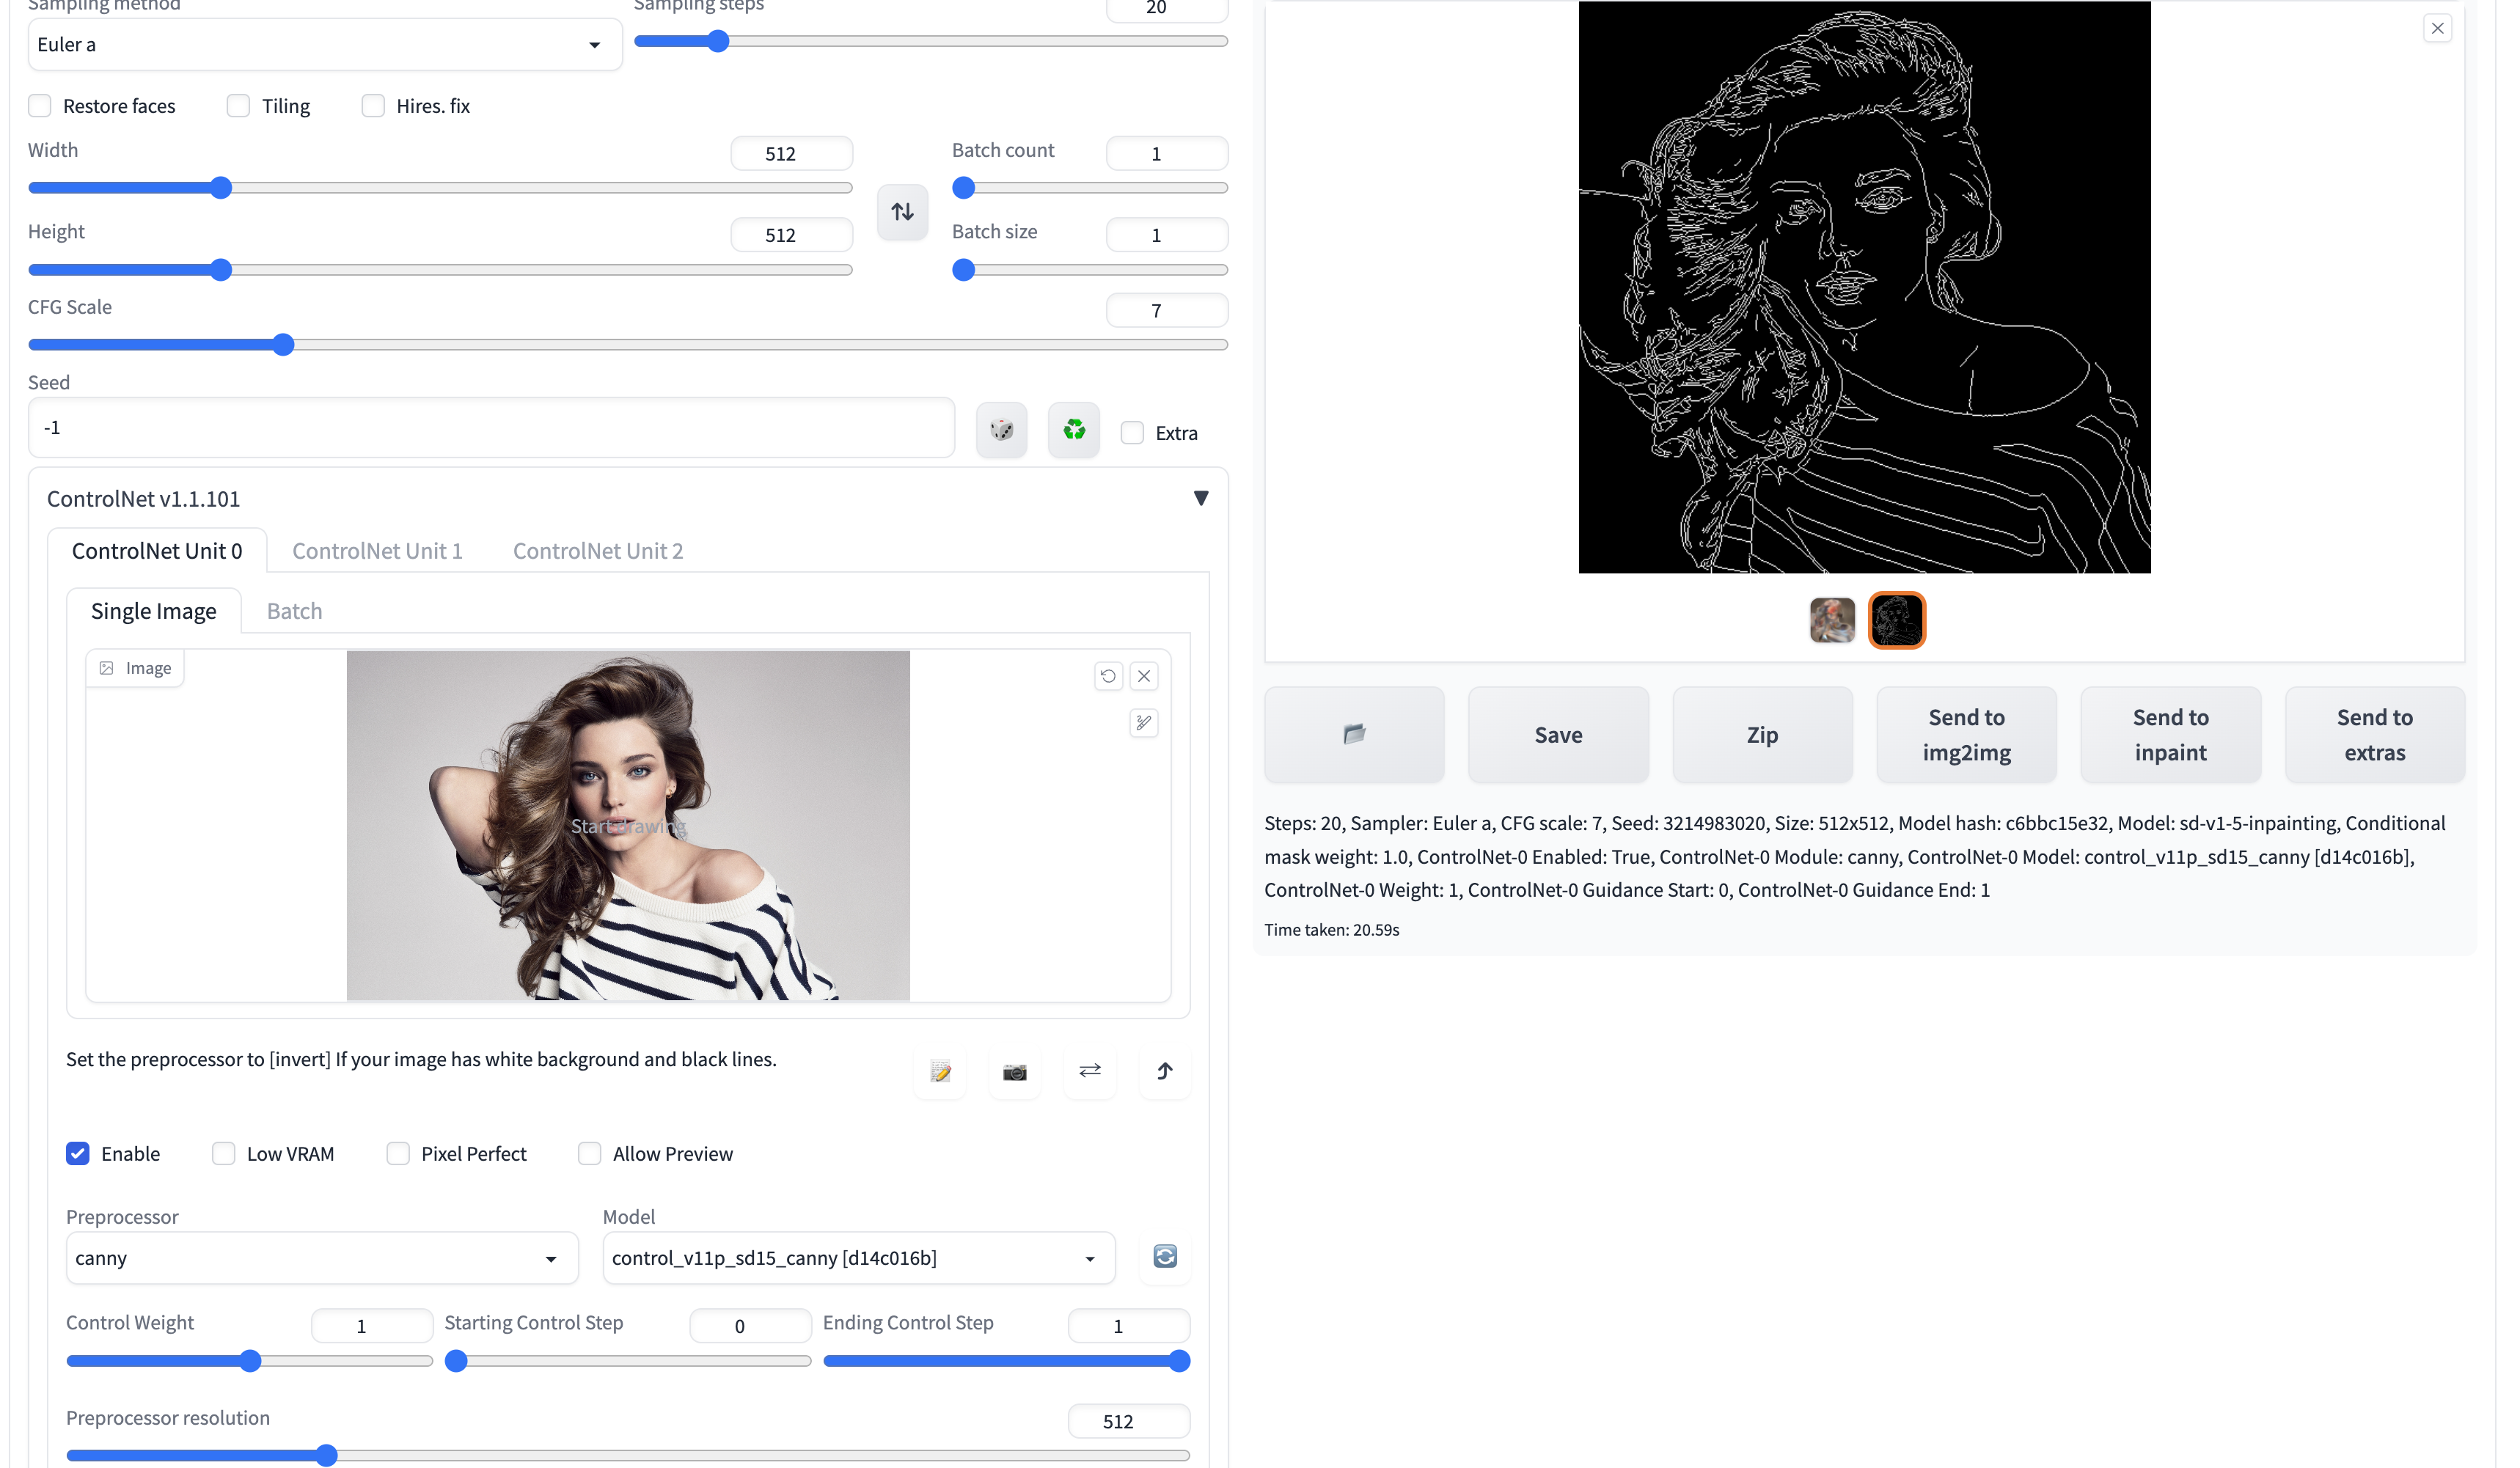Viewport: 2520px width, 1468px height.
Task: Enable the Pixel Perfect checkbox
Action: 398,1153
